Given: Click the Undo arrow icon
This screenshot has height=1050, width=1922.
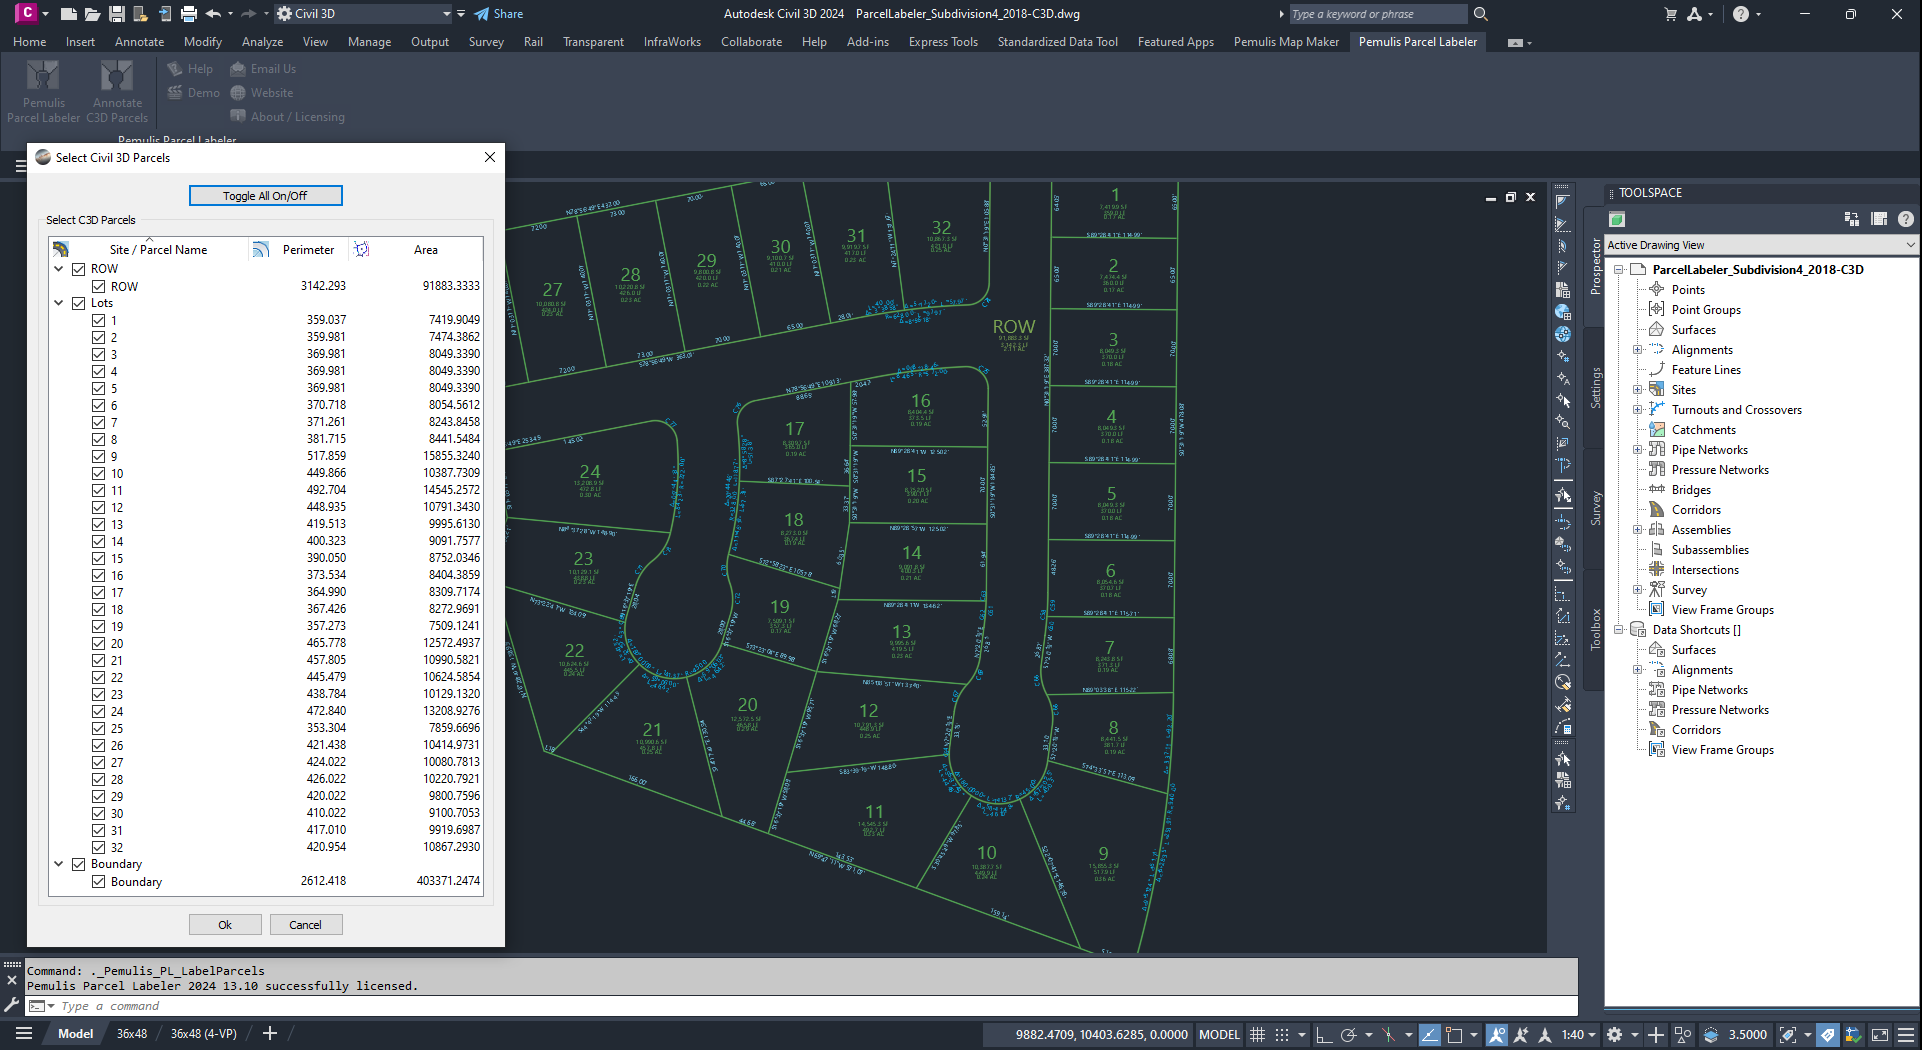Looking at the screenshot, I should point(213,14).
